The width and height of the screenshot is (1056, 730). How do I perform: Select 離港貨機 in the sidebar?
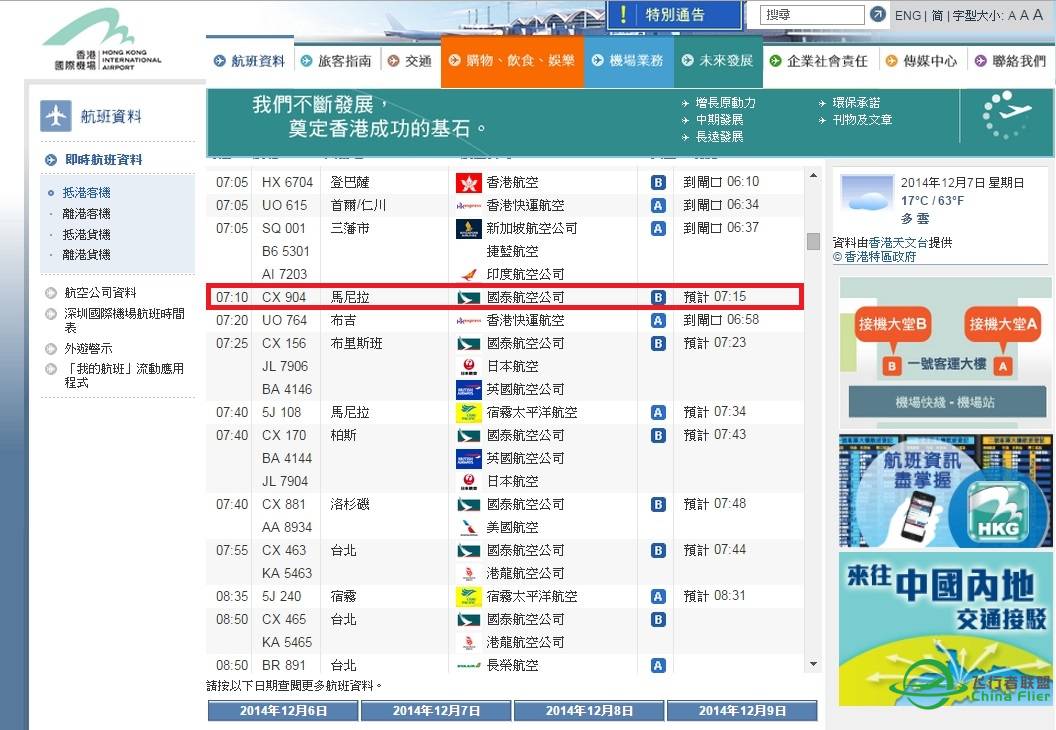[86, 255]
